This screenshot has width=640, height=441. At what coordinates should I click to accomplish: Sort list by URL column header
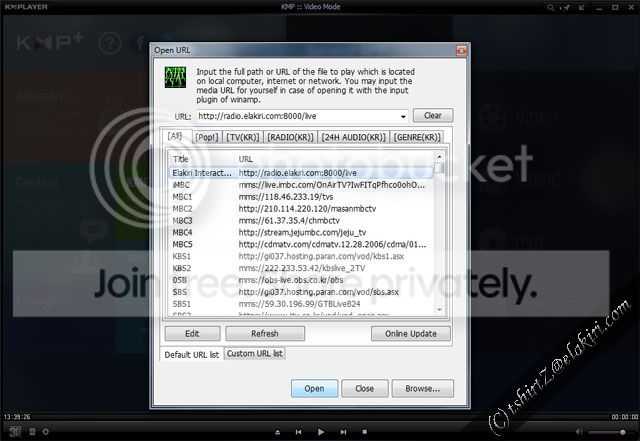tap(246, 159)
